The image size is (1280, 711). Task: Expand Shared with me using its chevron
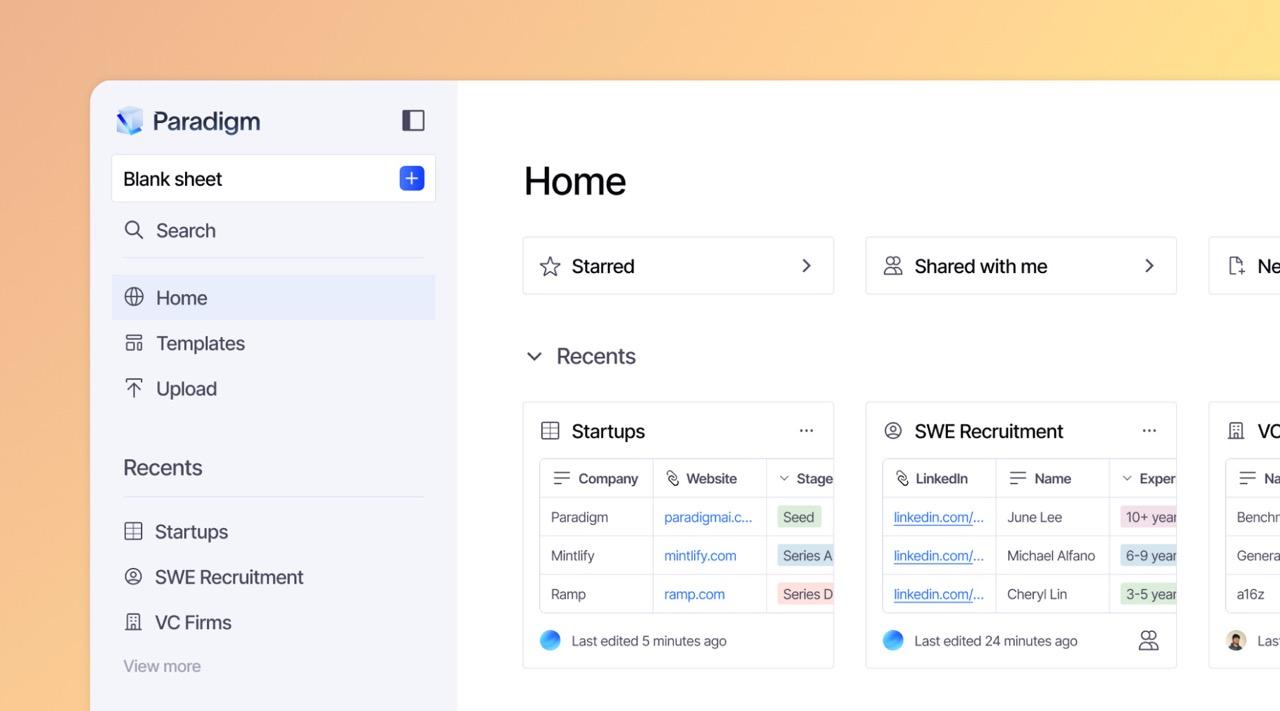(1149, 266)
